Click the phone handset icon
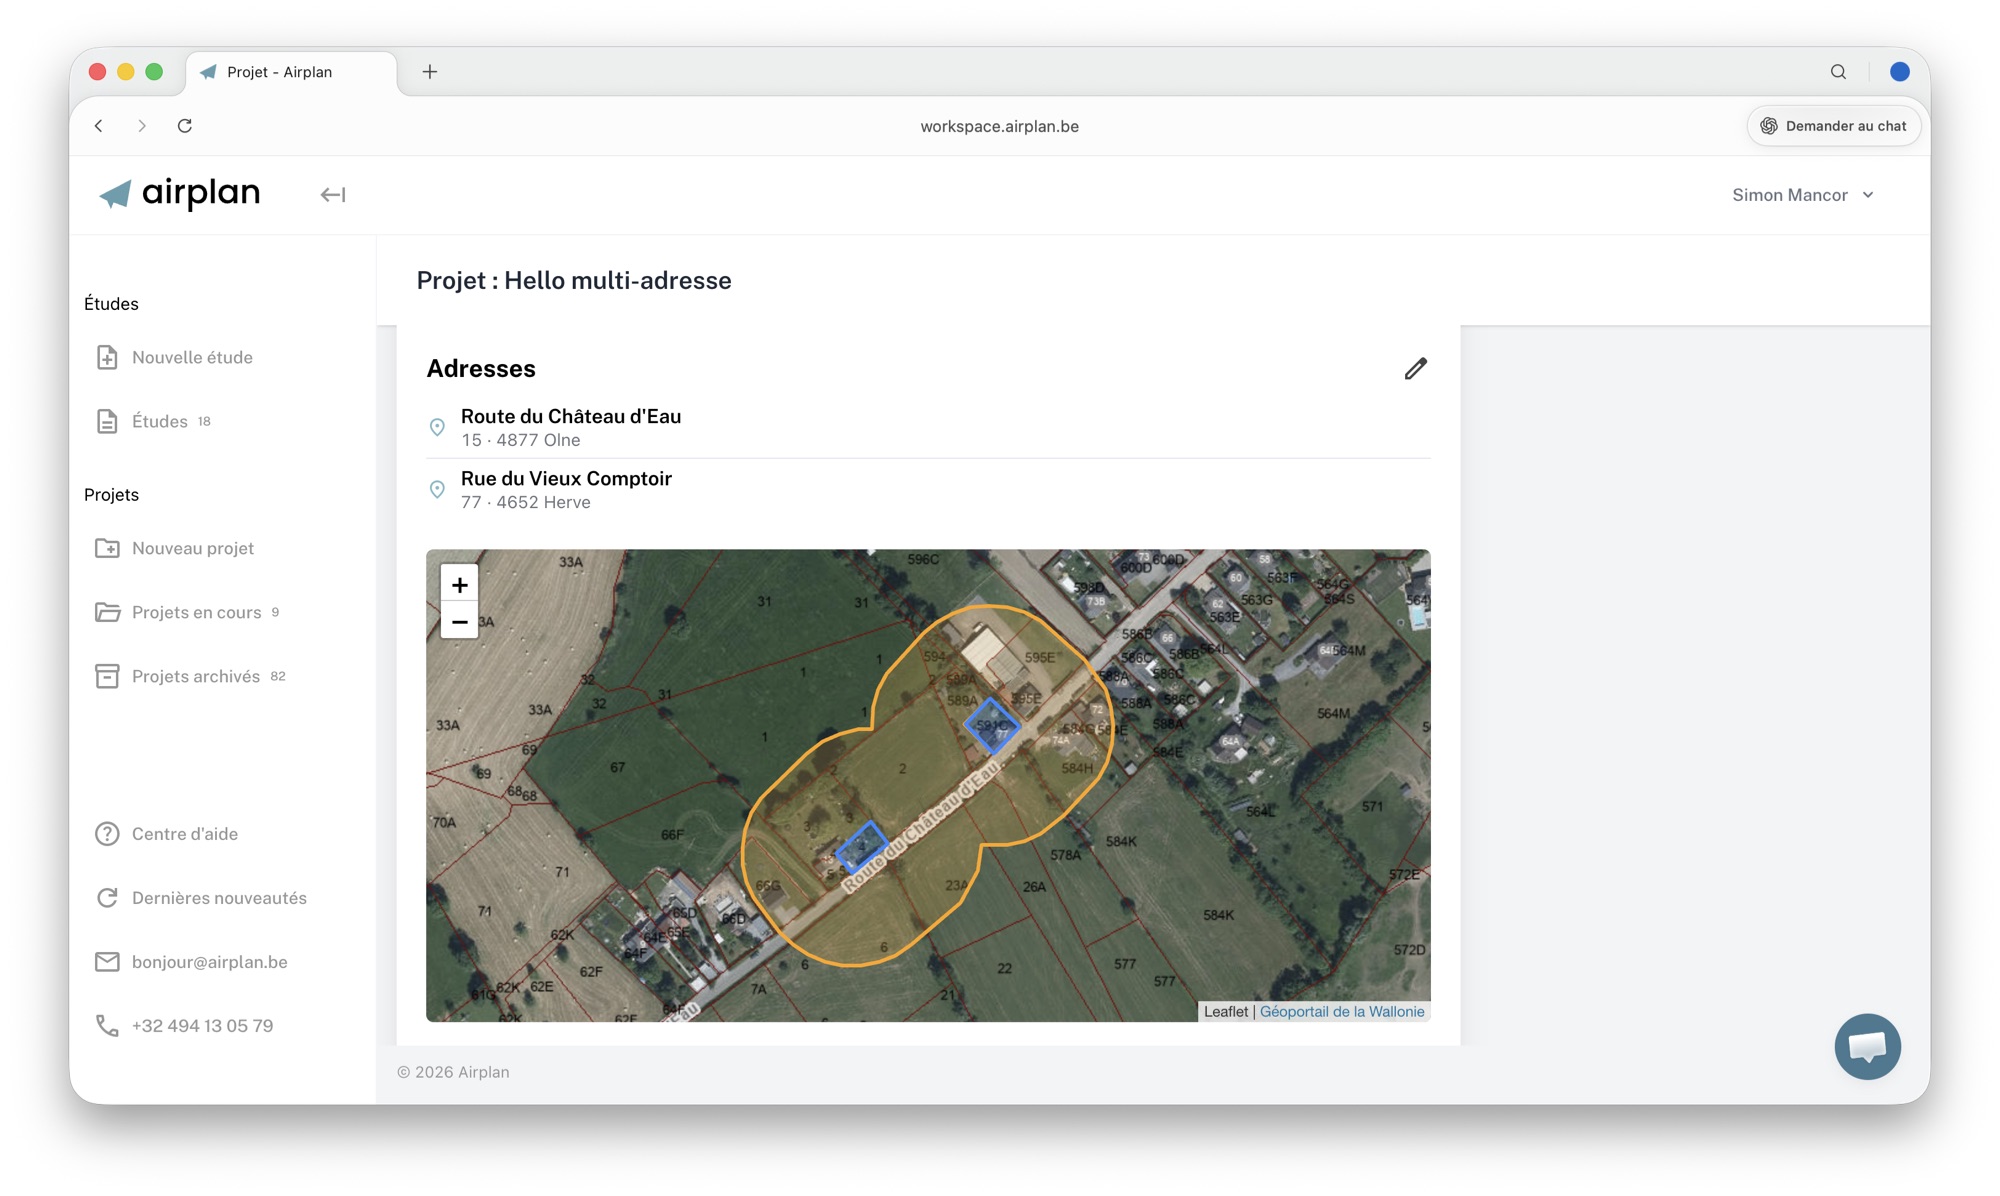This screenshot has height=1196, width=2000. 107,1026
